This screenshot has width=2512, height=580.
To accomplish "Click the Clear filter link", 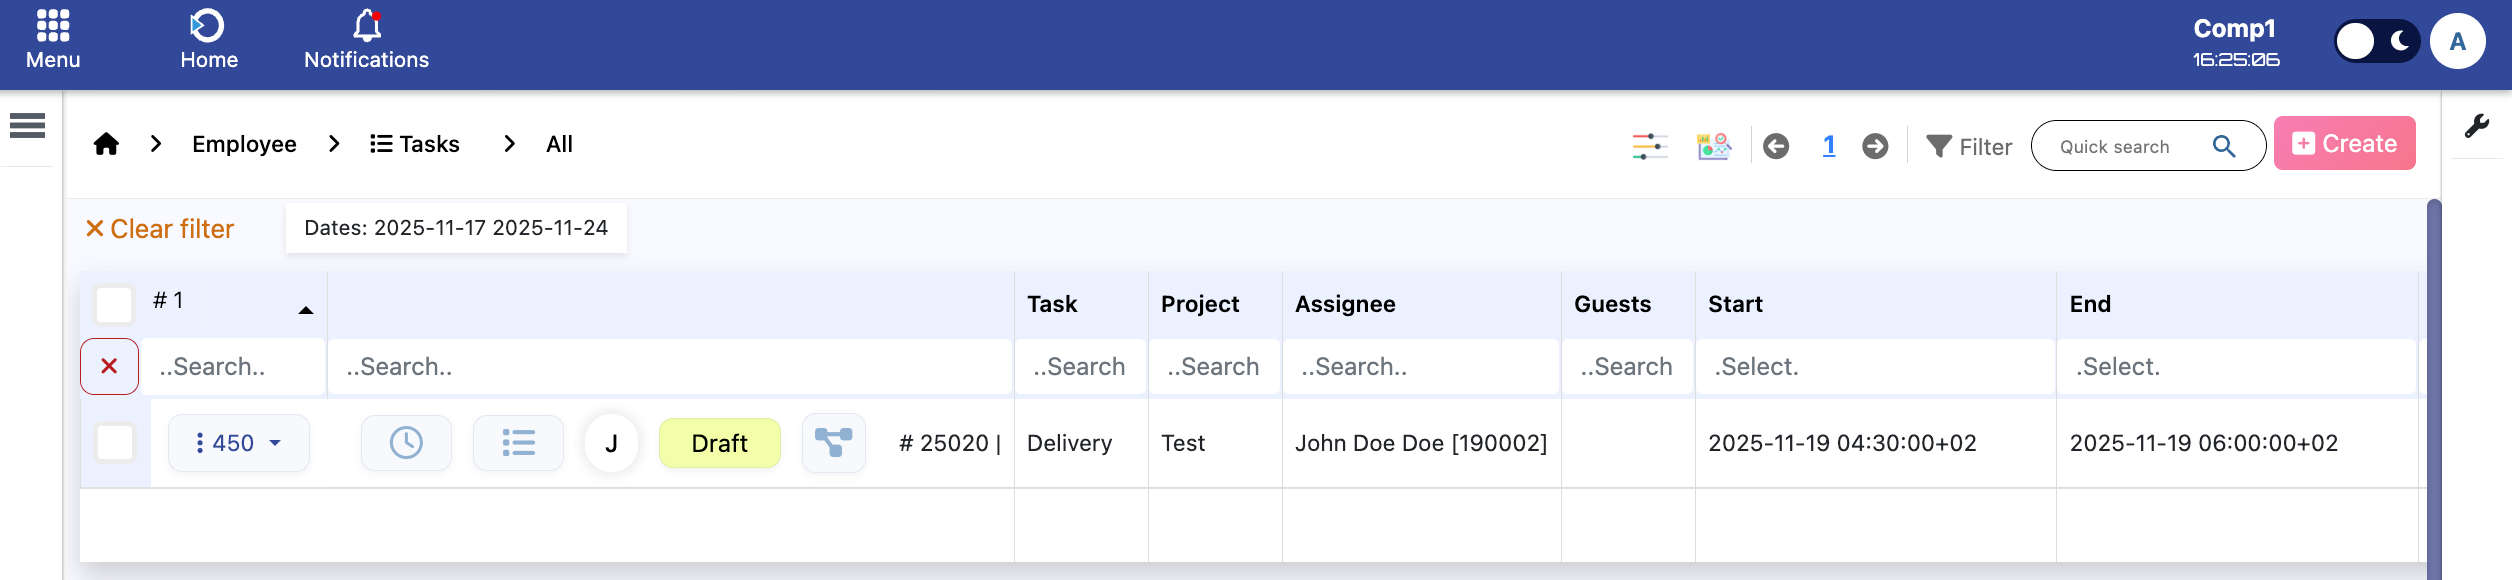I will pos(160,229).
